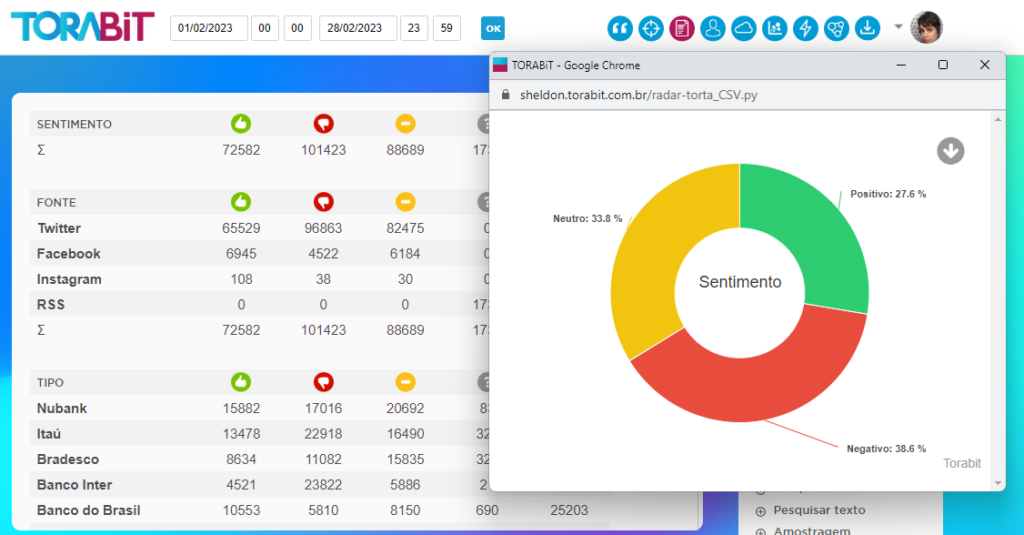Click Twitter negative count 96863
The height and width of the screenshot is (535, 1024).
323,228
